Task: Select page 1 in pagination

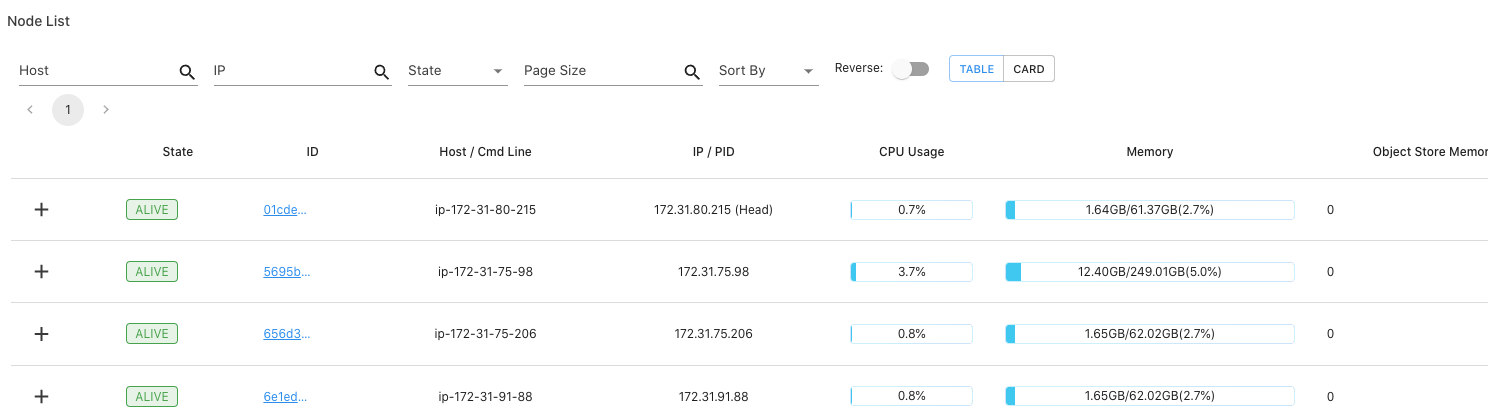Action: tap(68, 109)
